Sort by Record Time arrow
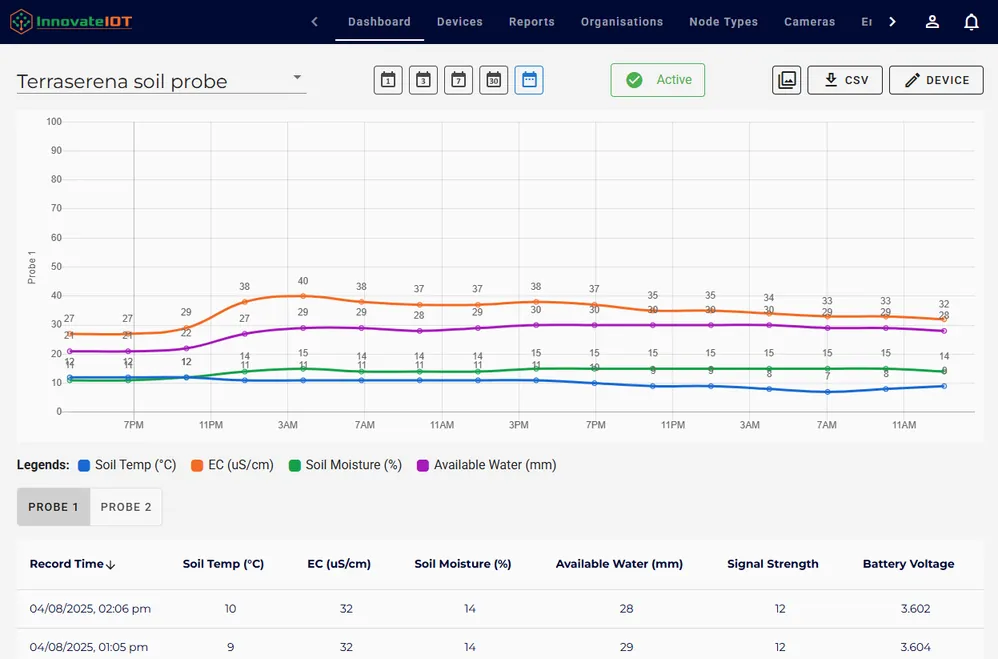The height and width of the screenshot is (659, 998). (111, 565)
